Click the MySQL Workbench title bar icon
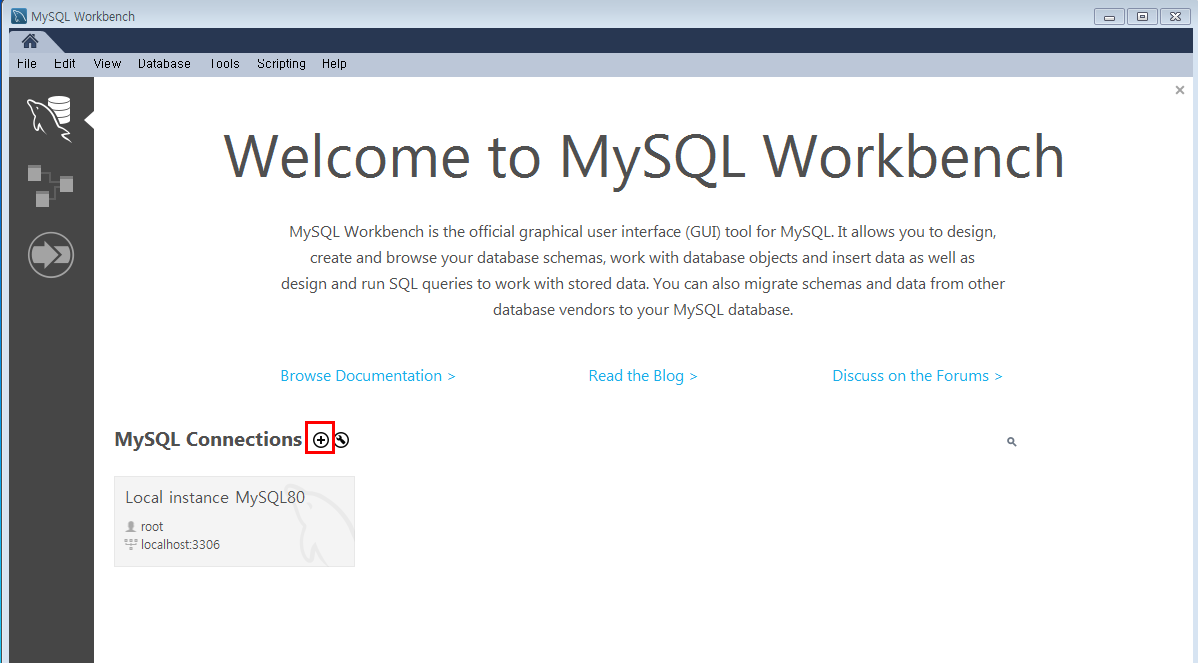Screen dimensions: 1198x663 click(19, 16)
